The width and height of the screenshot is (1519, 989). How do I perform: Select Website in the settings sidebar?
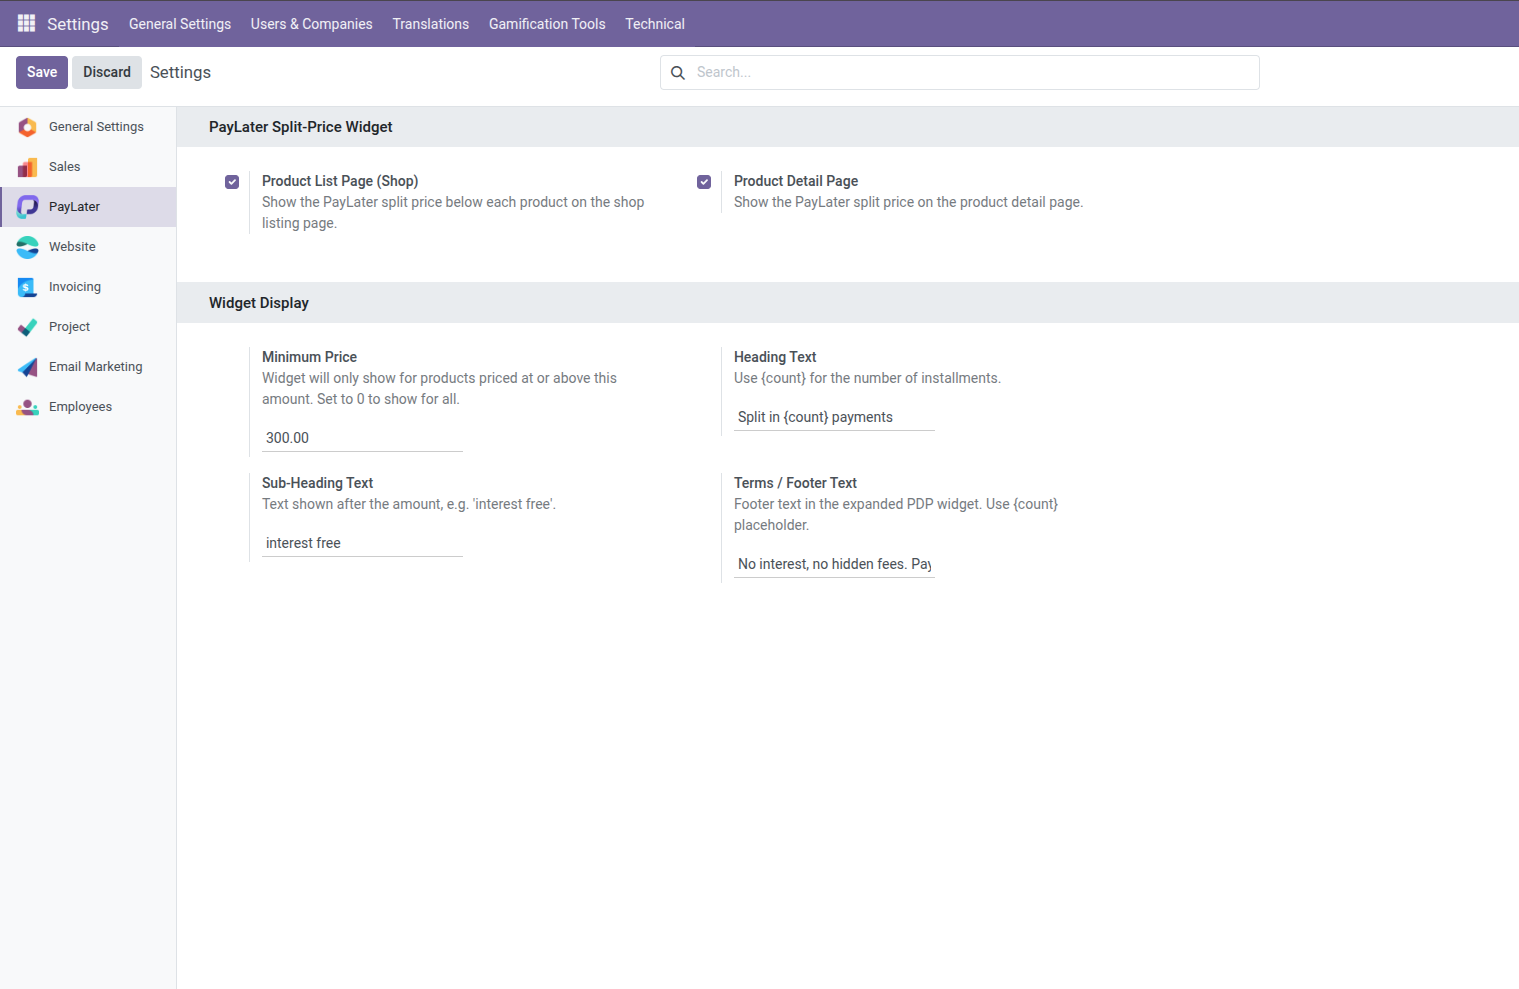click(88, 247)
